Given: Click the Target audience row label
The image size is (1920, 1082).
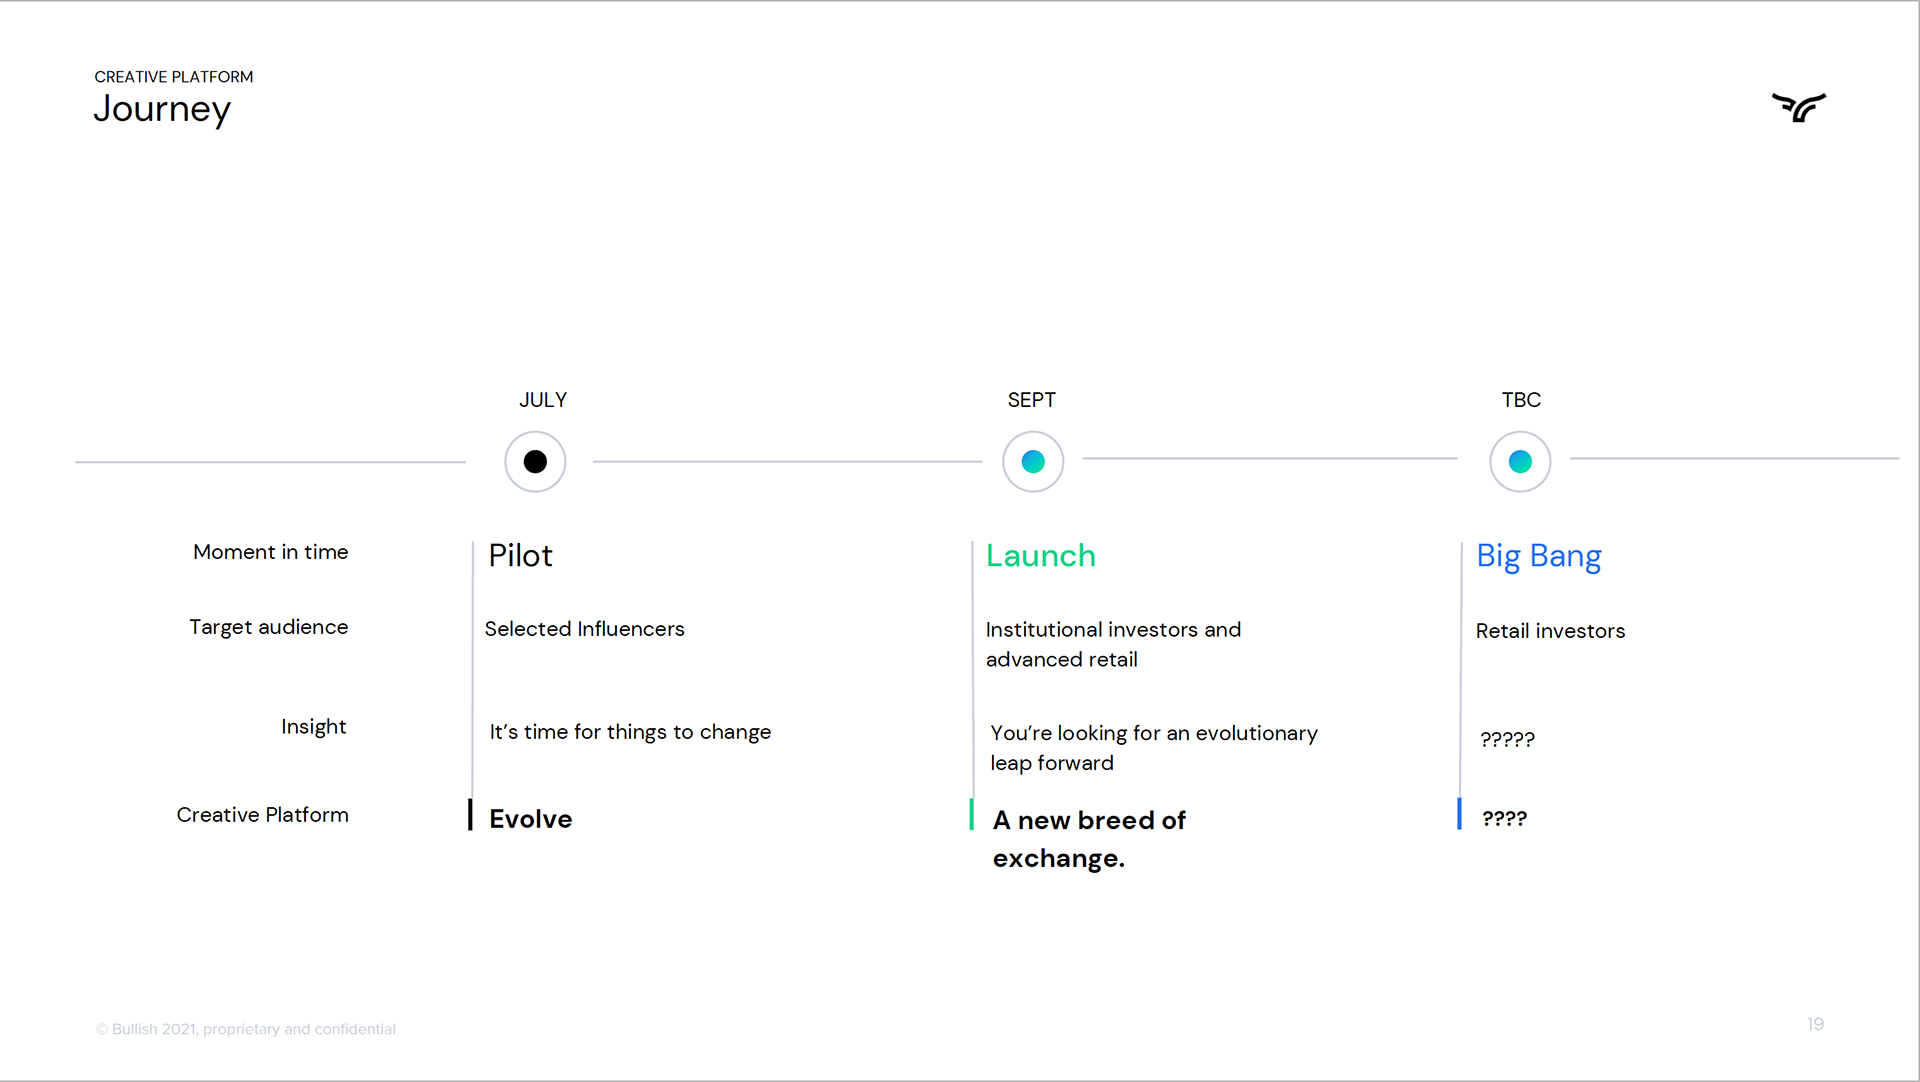Looking at the screenshot, I should click(x=268, y=627).
